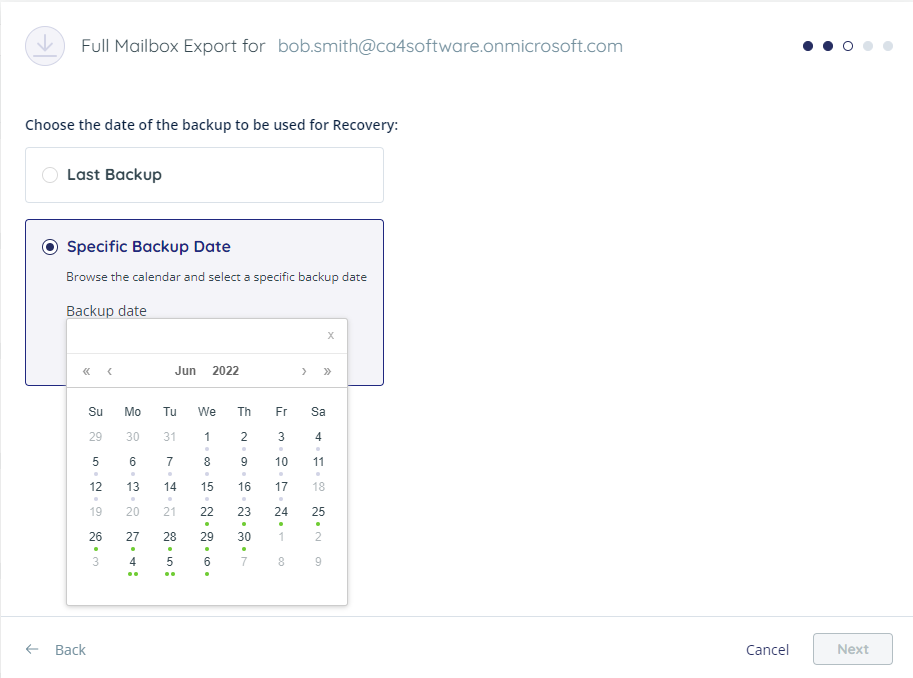Click the greyed-out day 18
Screen dimensions: 913x678
point(319,487)
